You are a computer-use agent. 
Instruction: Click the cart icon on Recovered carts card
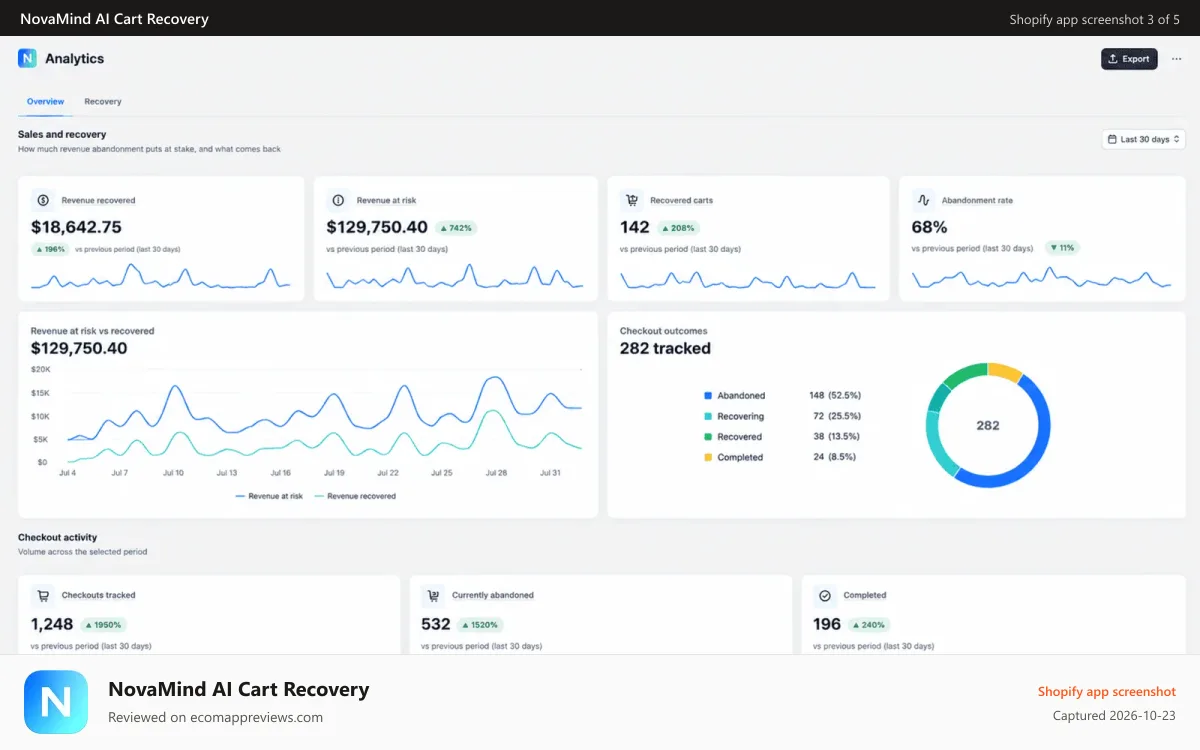click(x=631, y=200)
